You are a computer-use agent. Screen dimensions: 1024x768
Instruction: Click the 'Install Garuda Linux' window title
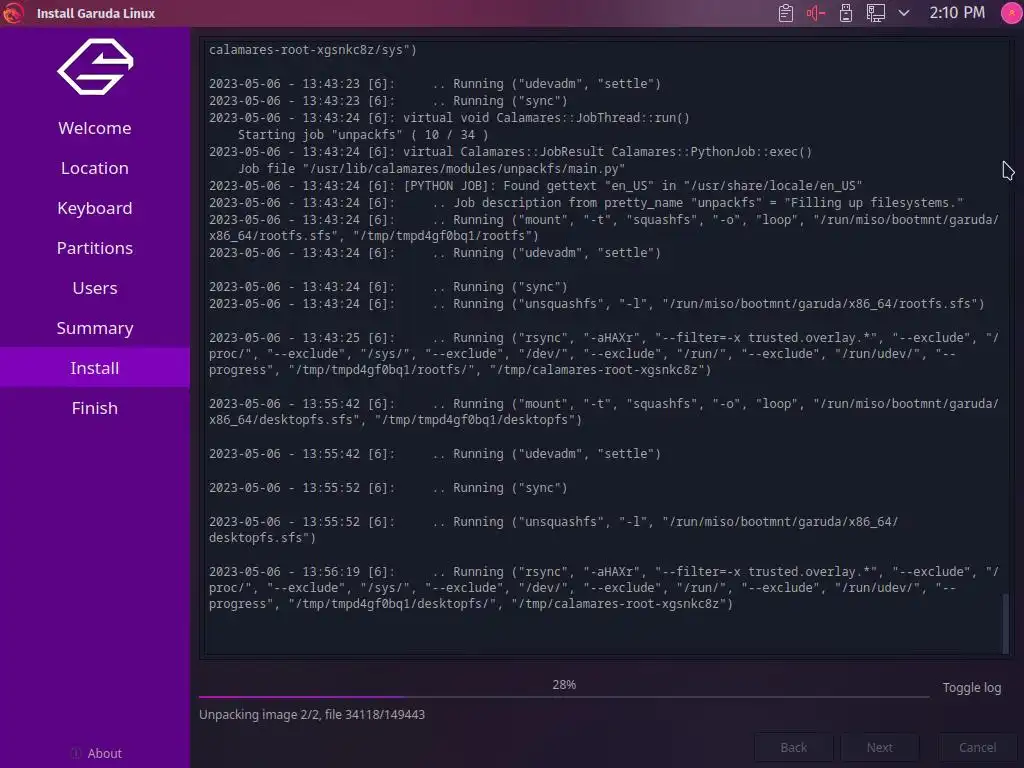(96, 13)
